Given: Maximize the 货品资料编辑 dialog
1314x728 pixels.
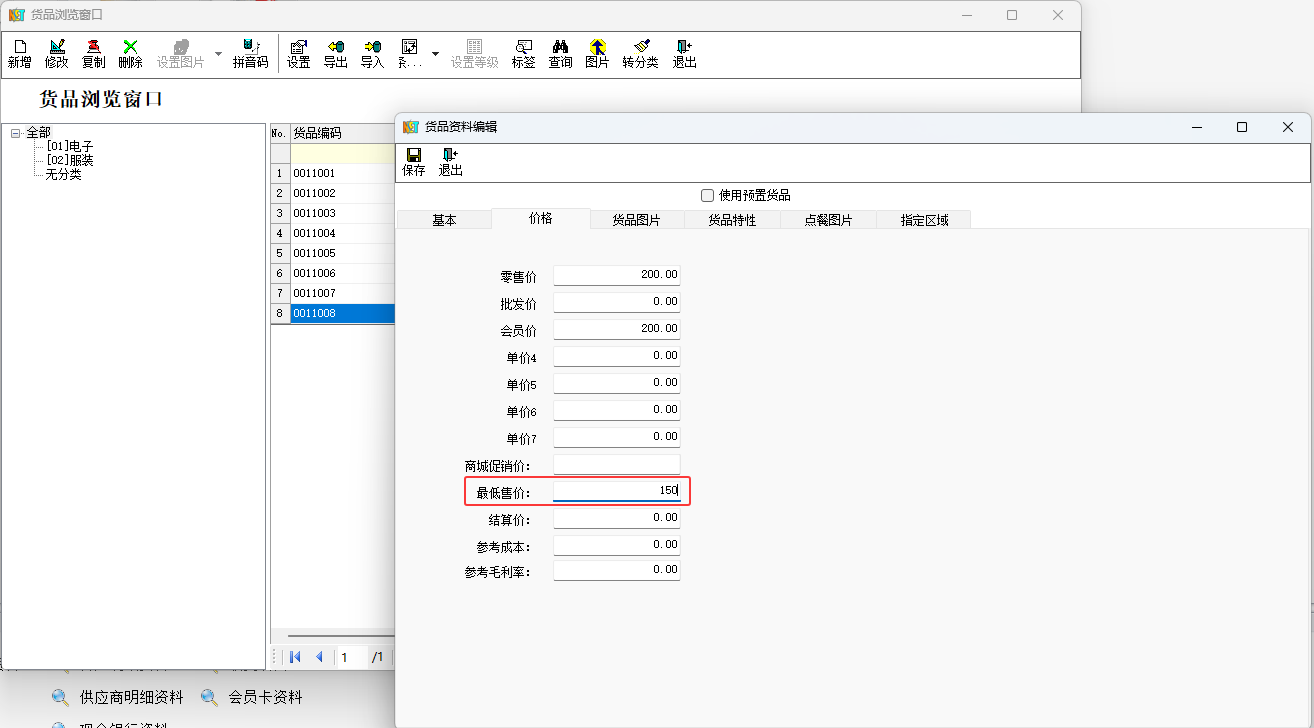Looking at the screenshot, I should (x=1242, y=127).
